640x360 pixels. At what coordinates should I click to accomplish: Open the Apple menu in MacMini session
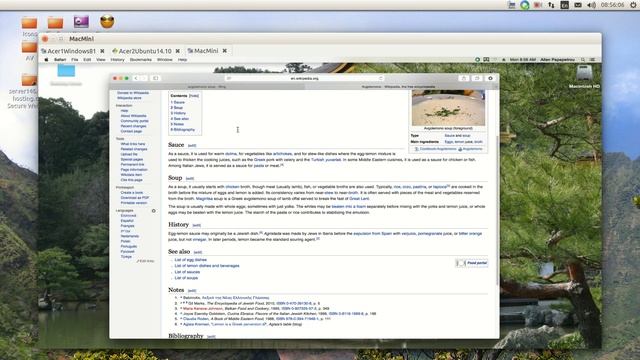(46, 60)
